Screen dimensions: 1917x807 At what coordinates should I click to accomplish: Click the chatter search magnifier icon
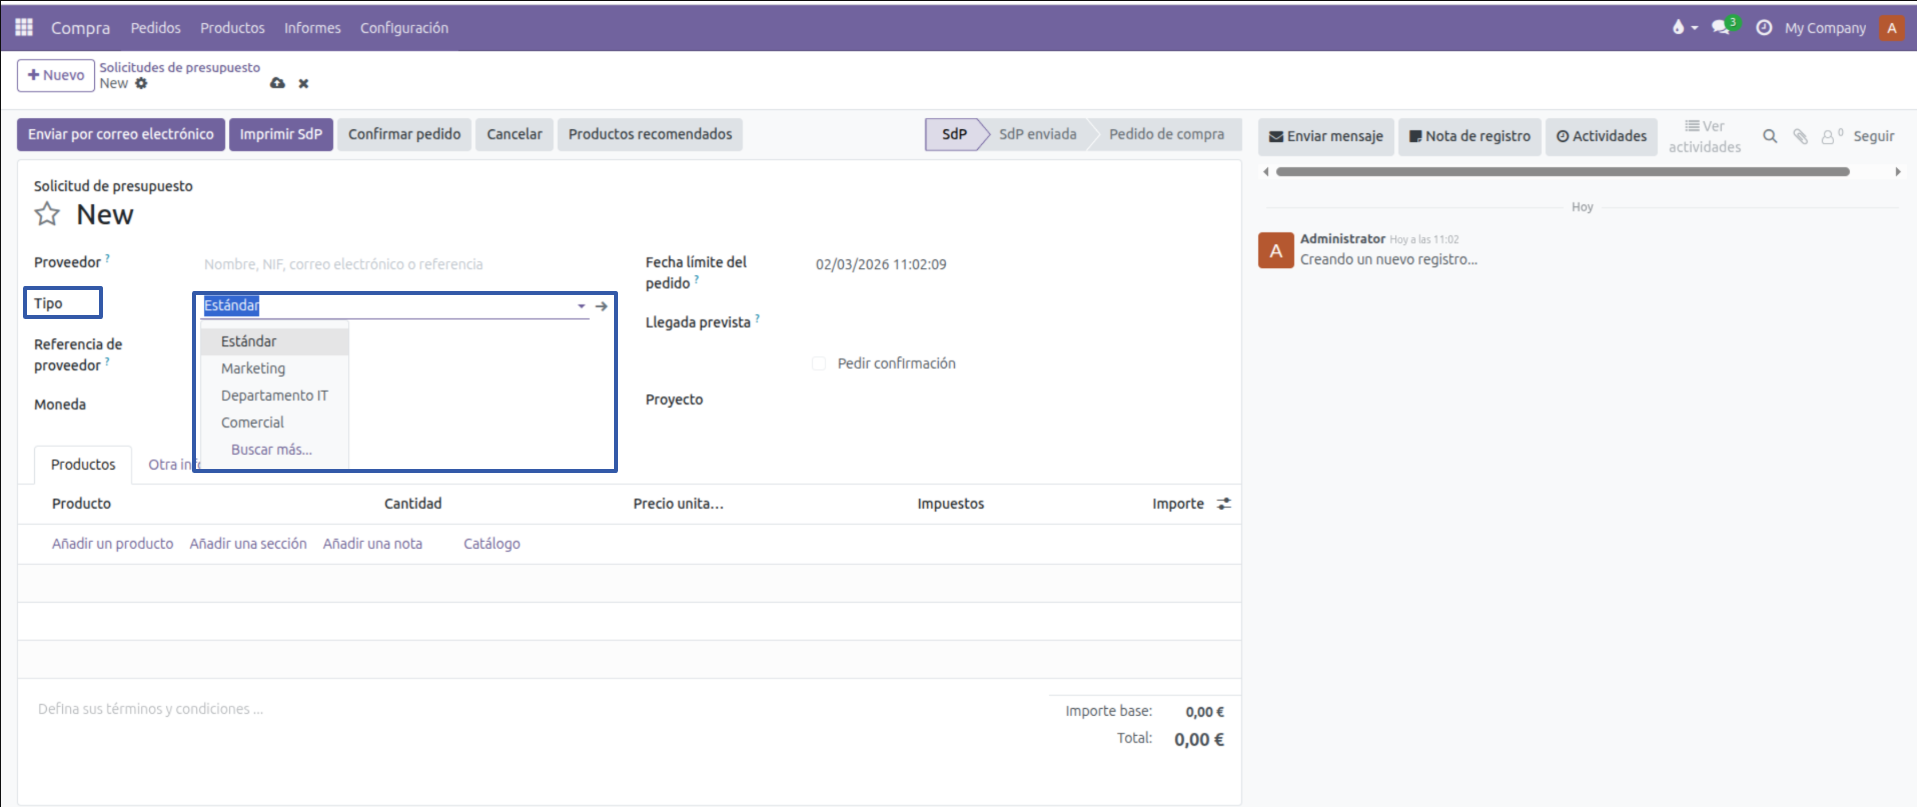pos(1769,136)
